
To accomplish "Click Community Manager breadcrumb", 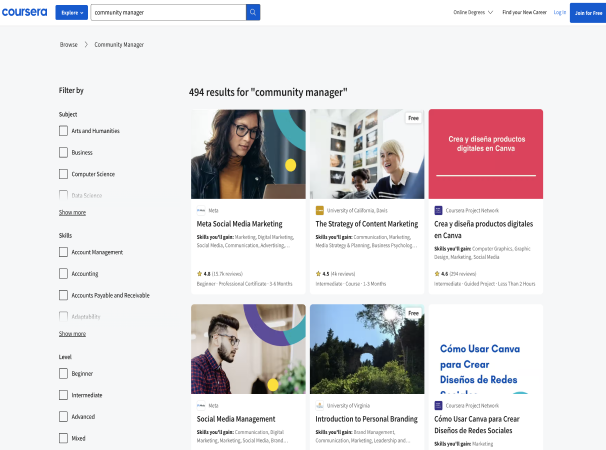I will [x=119, y=45].
